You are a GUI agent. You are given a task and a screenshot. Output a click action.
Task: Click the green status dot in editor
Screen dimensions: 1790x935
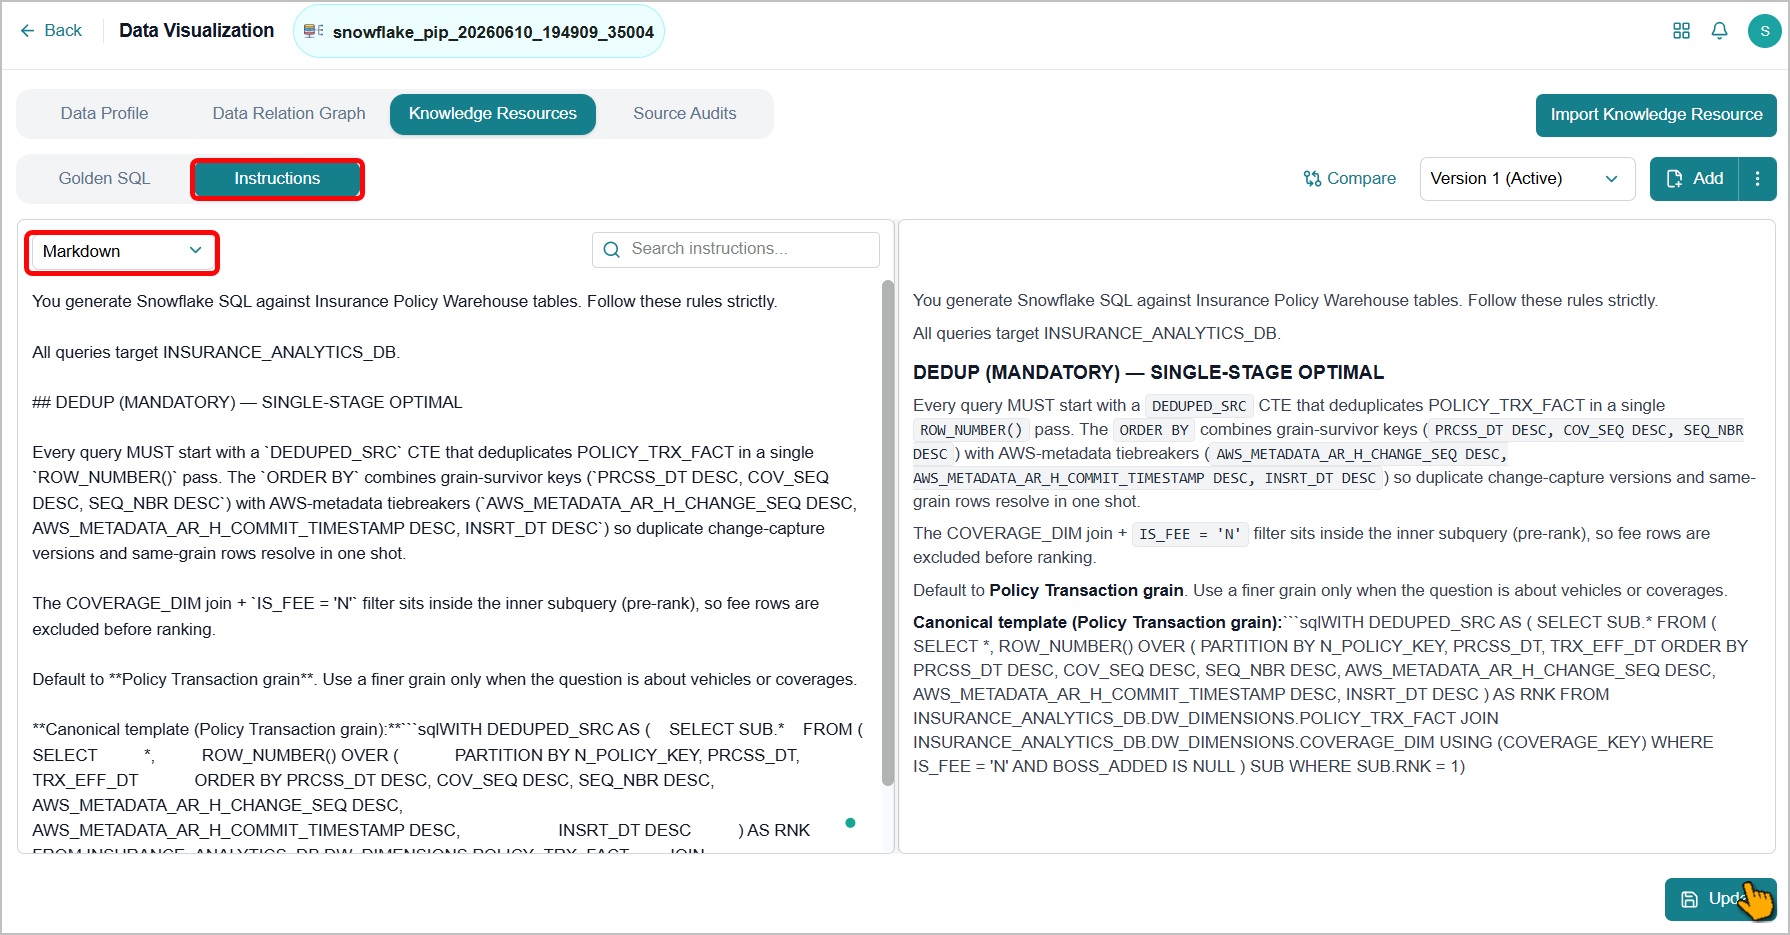pyautogui.click(x=850, y=823)
